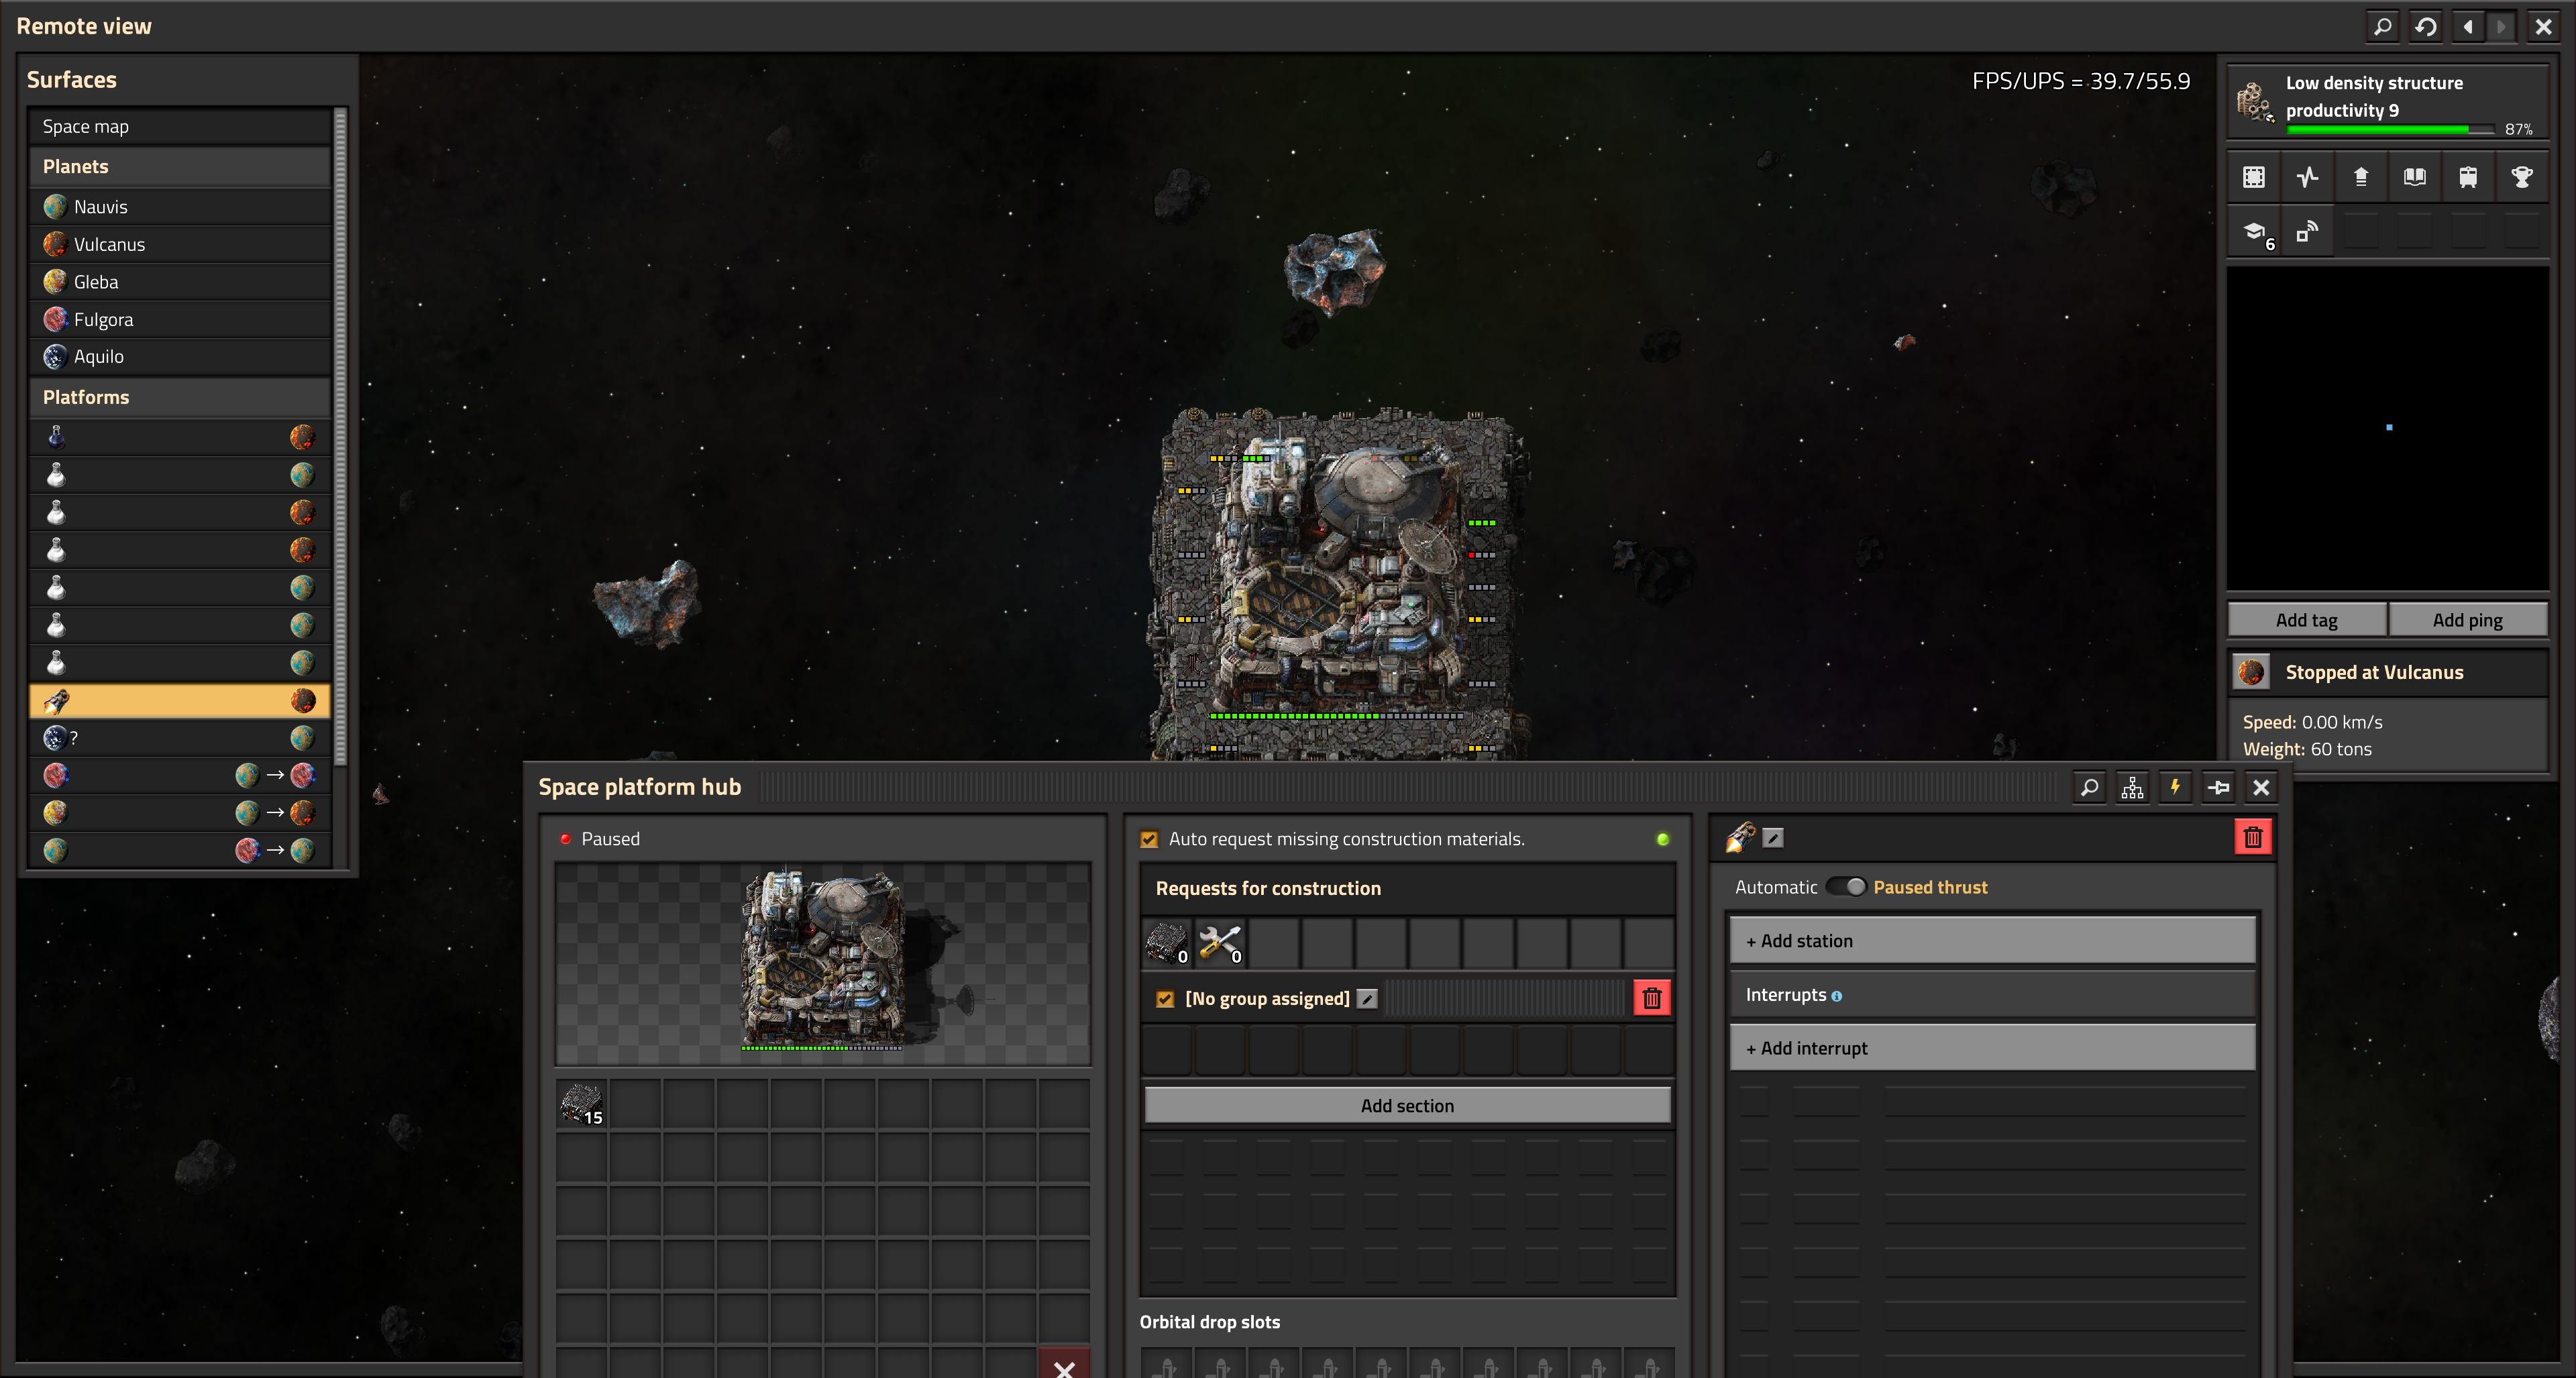Open production statistics graph icon
The image size is (2576, 1378).
(x=2307, y=177)
